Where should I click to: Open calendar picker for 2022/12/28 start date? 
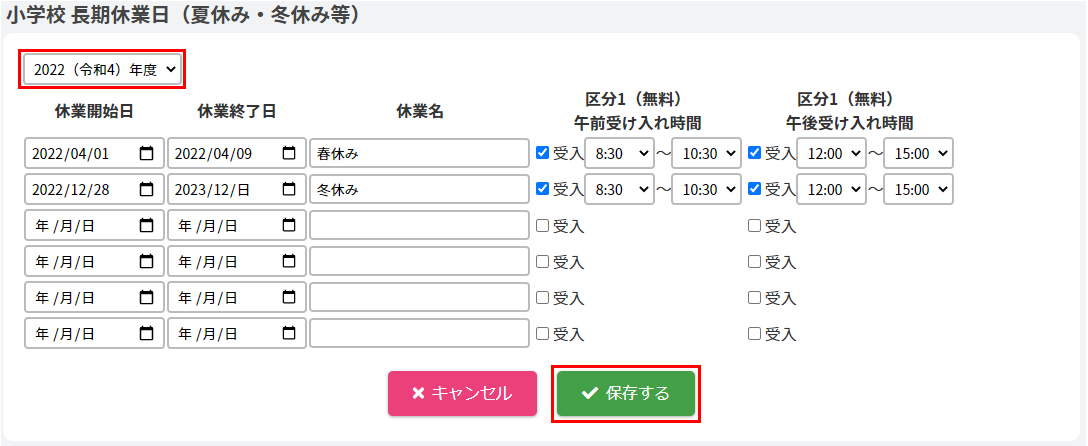pos(147,189)
